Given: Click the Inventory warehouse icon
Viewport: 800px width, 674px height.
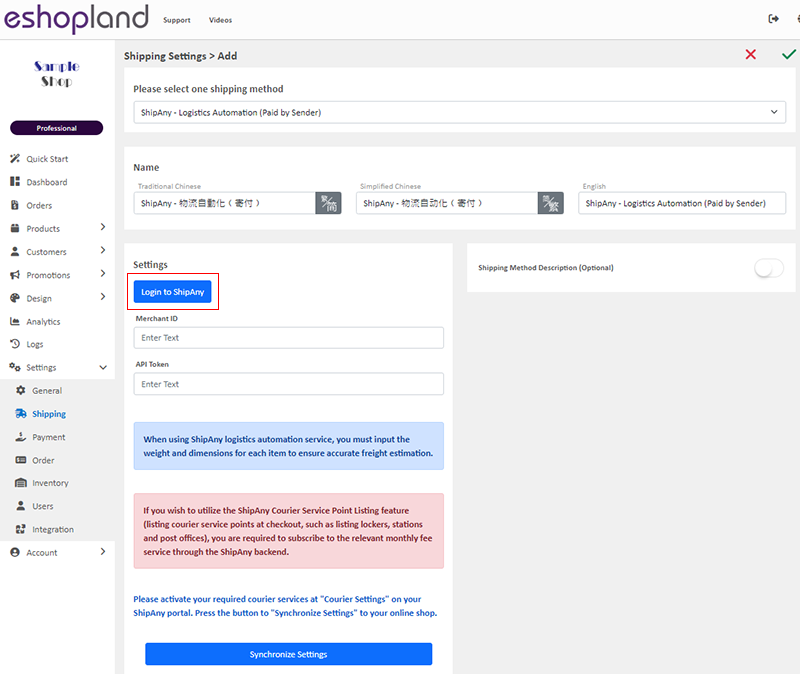Looking at the screenshot, I should tap(20, 483).
